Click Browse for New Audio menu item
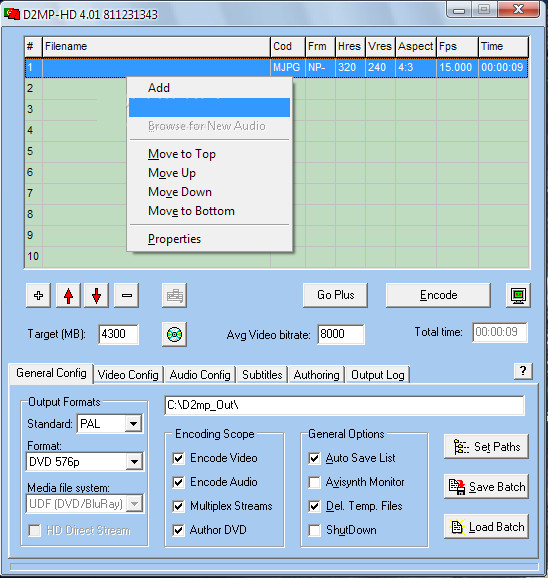Viewport: 548px width, 578px height. (209, 126)
